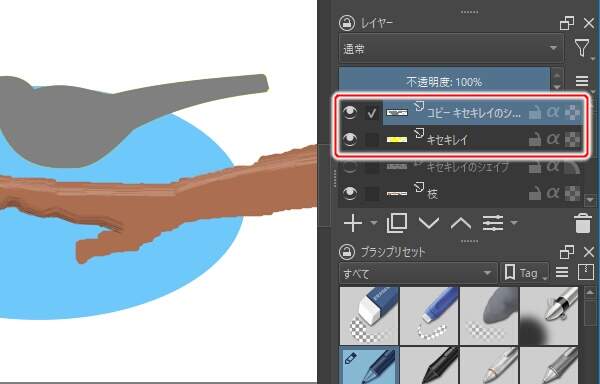The image size is (600, 384).
Task: Click thumbnail of コピー キセキレイ layer
Action: coord(397,112)
